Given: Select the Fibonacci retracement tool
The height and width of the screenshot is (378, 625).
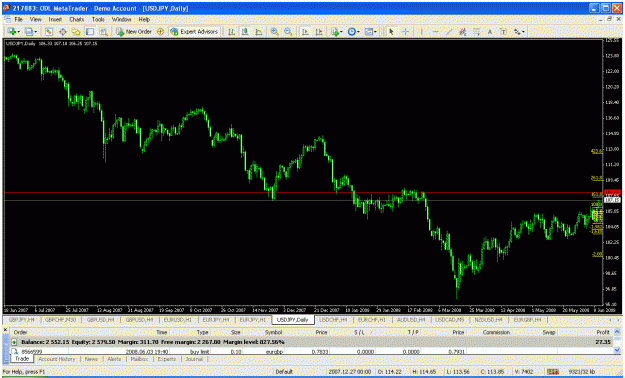Looking at the screenshot, I should tap(476, 32).
